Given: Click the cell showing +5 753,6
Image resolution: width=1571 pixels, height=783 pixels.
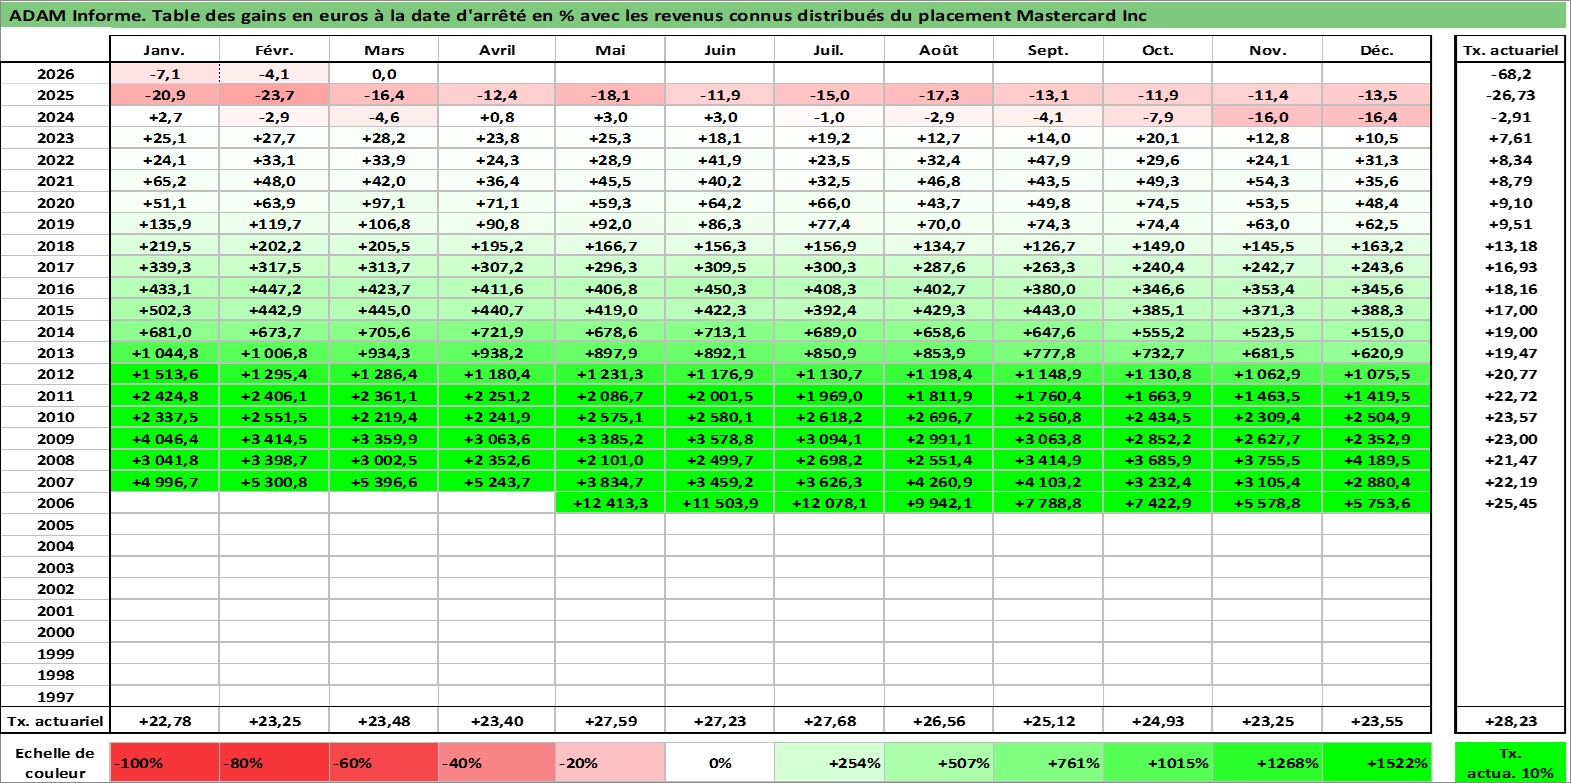Looking at the screenshot, I should [x=1377, y=503].
